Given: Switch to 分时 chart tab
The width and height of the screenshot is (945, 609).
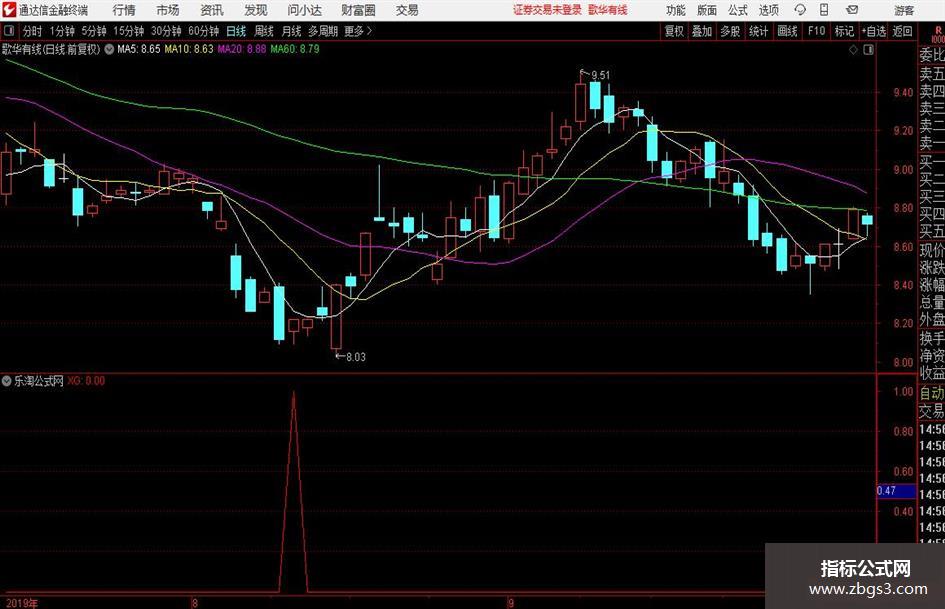Looking at the screenshot, I should [x=32, y=31].
